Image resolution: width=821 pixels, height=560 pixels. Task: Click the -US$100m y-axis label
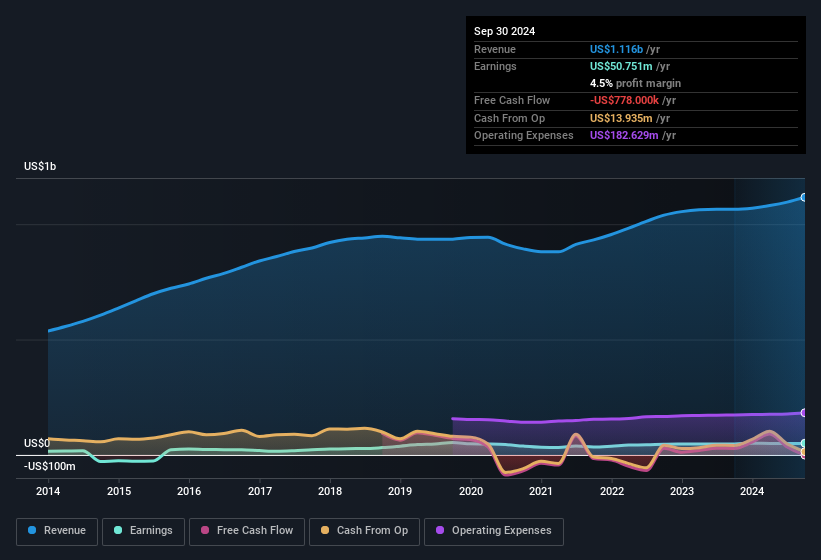(x=50, y=466)
